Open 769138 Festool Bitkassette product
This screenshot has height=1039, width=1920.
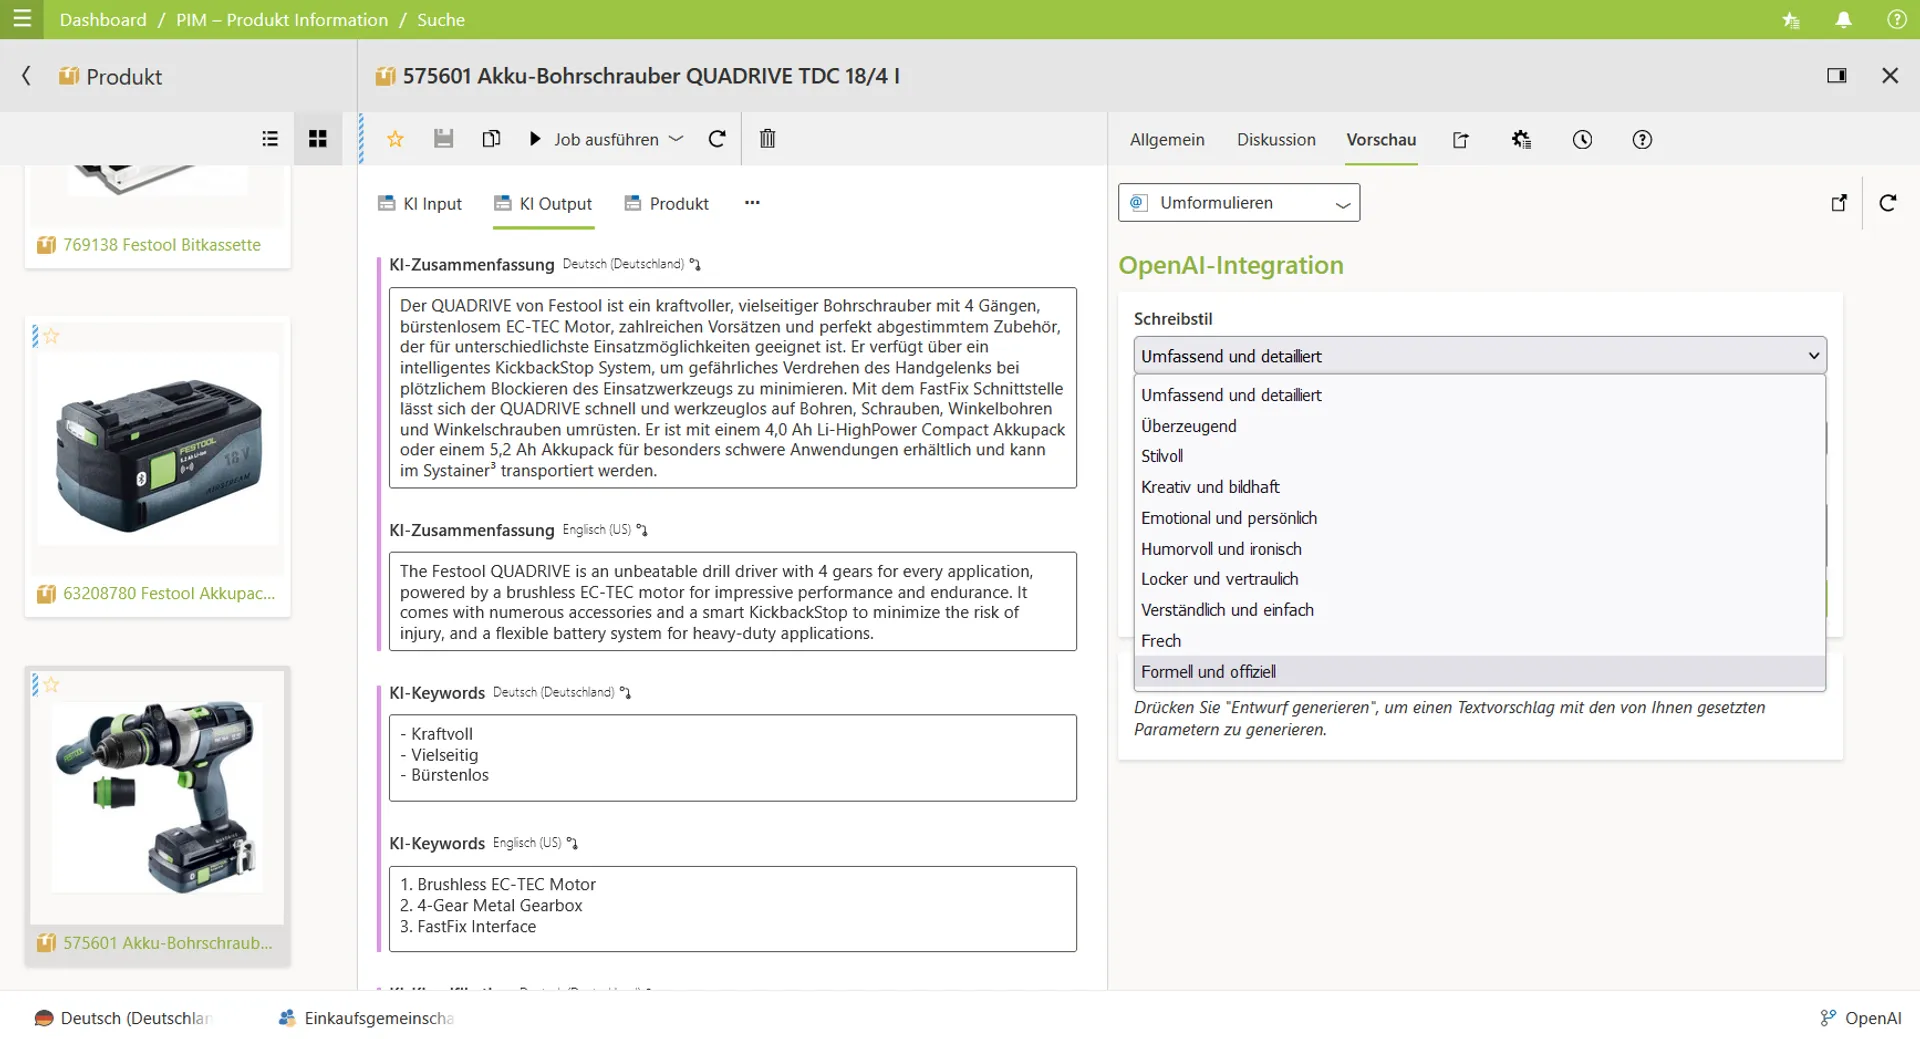[x=162, y=245]
